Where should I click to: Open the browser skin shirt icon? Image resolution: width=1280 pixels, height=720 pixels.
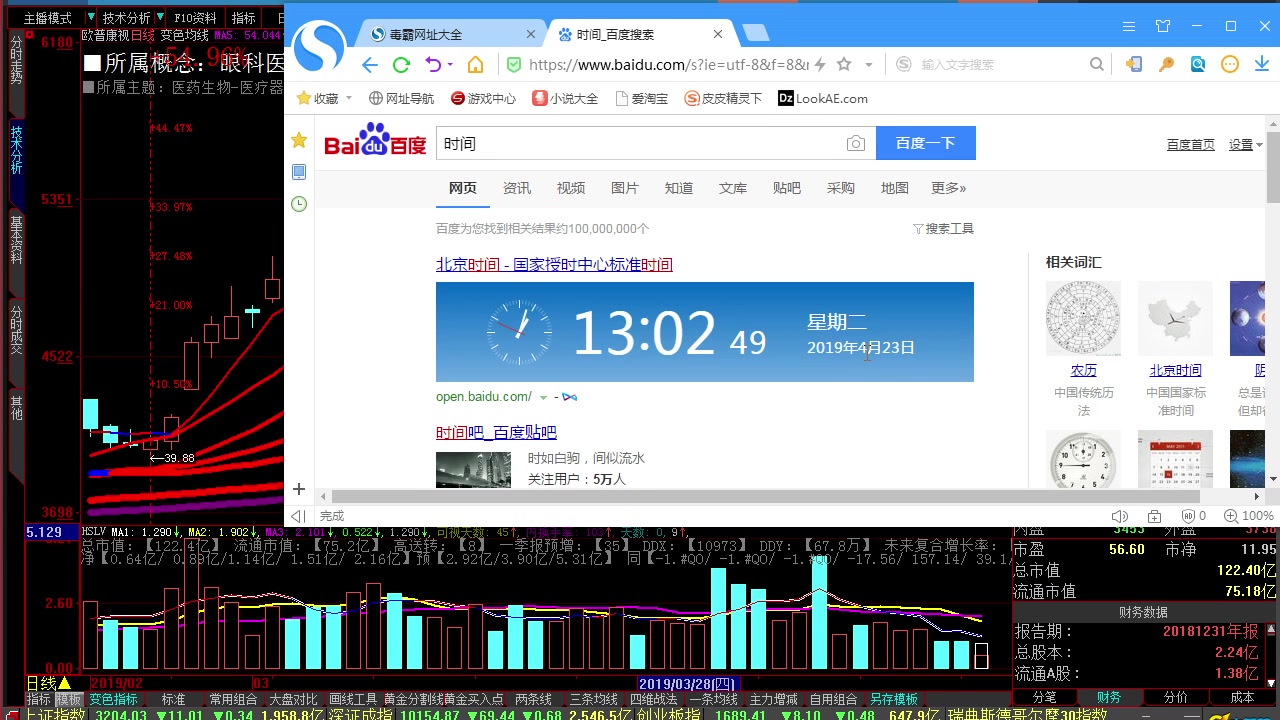coord(1163,27)
